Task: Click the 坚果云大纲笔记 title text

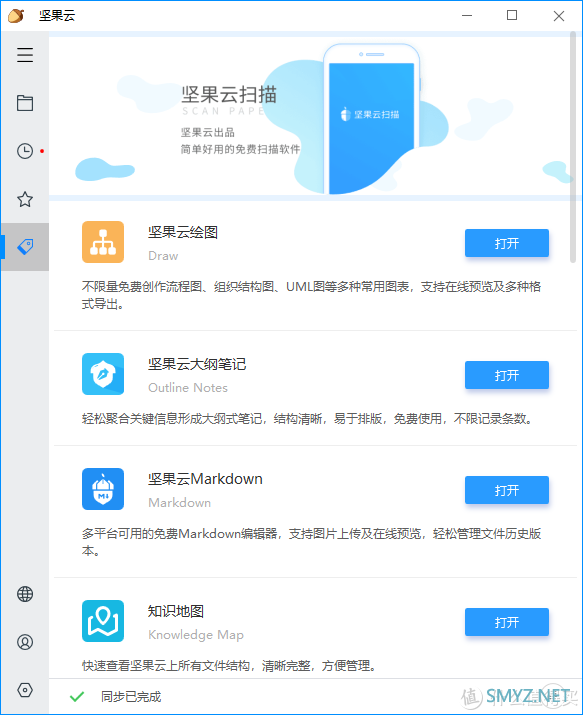Action: coord(197,364)
